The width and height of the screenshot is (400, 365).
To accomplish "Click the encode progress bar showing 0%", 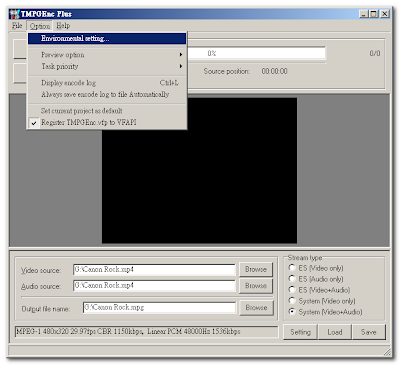I will (257, 53).
